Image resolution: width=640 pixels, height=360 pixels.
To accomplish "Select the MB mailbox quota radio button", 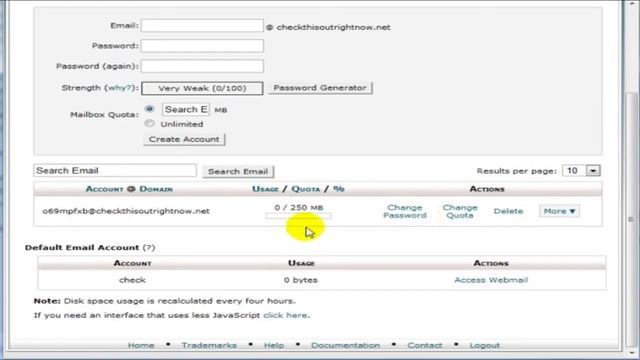I will (x=149, y=109).
